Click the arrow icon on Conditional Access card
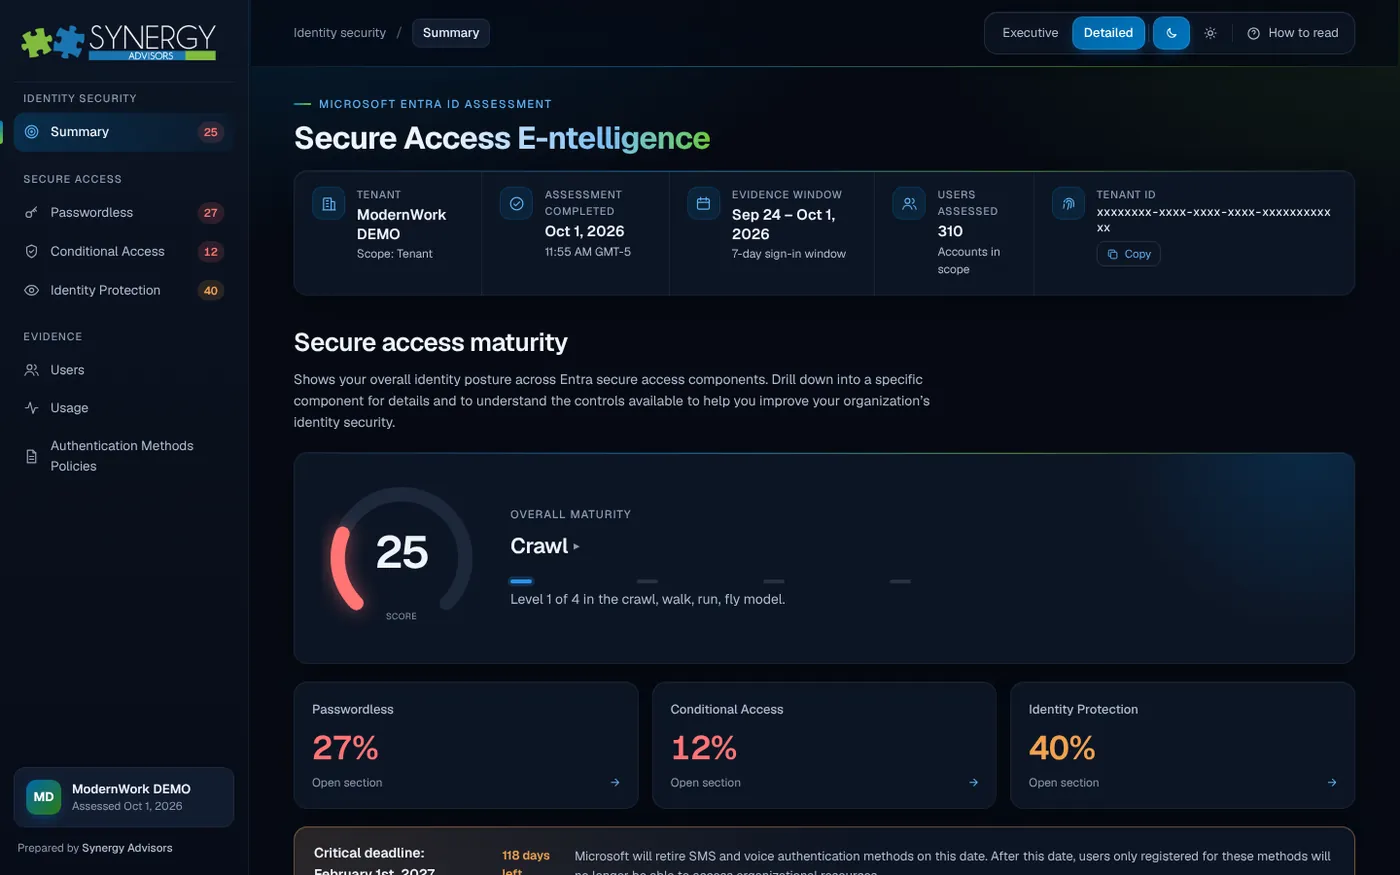 [974, 783]
